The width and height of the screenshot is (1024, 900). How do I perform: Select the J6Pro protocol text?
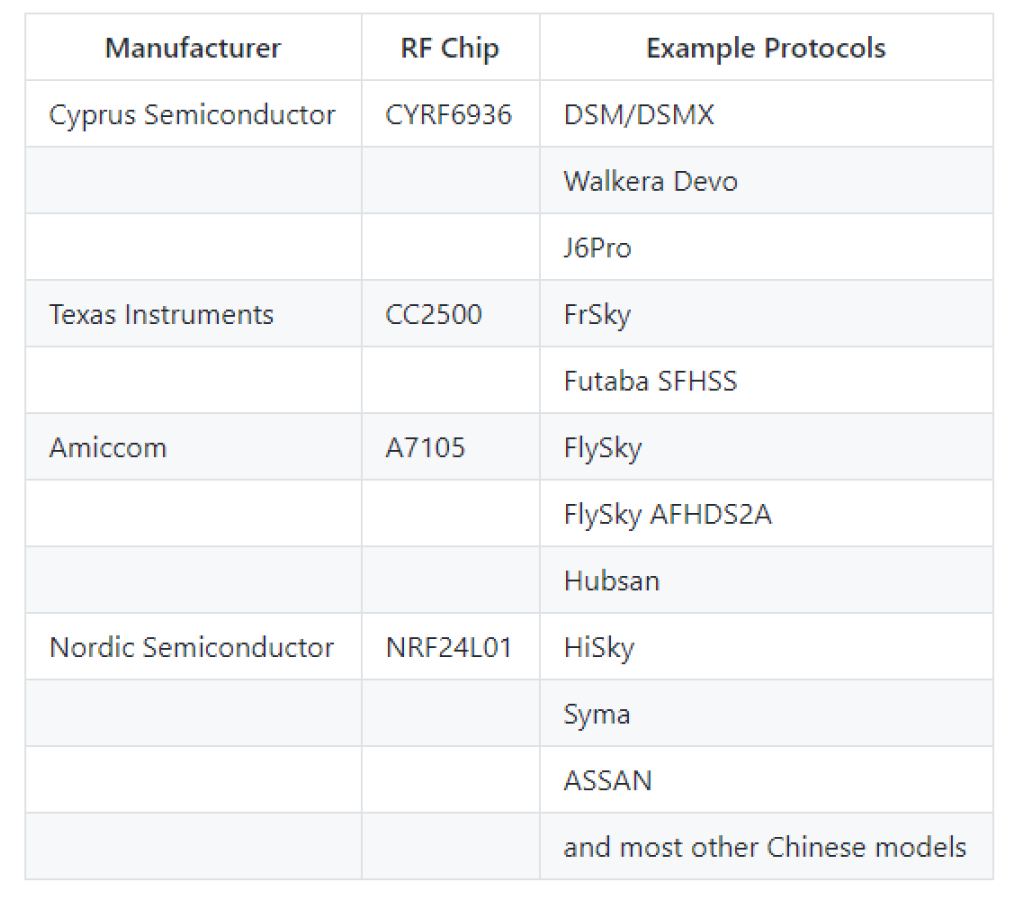pyautogui.click(x=597, y=248)
